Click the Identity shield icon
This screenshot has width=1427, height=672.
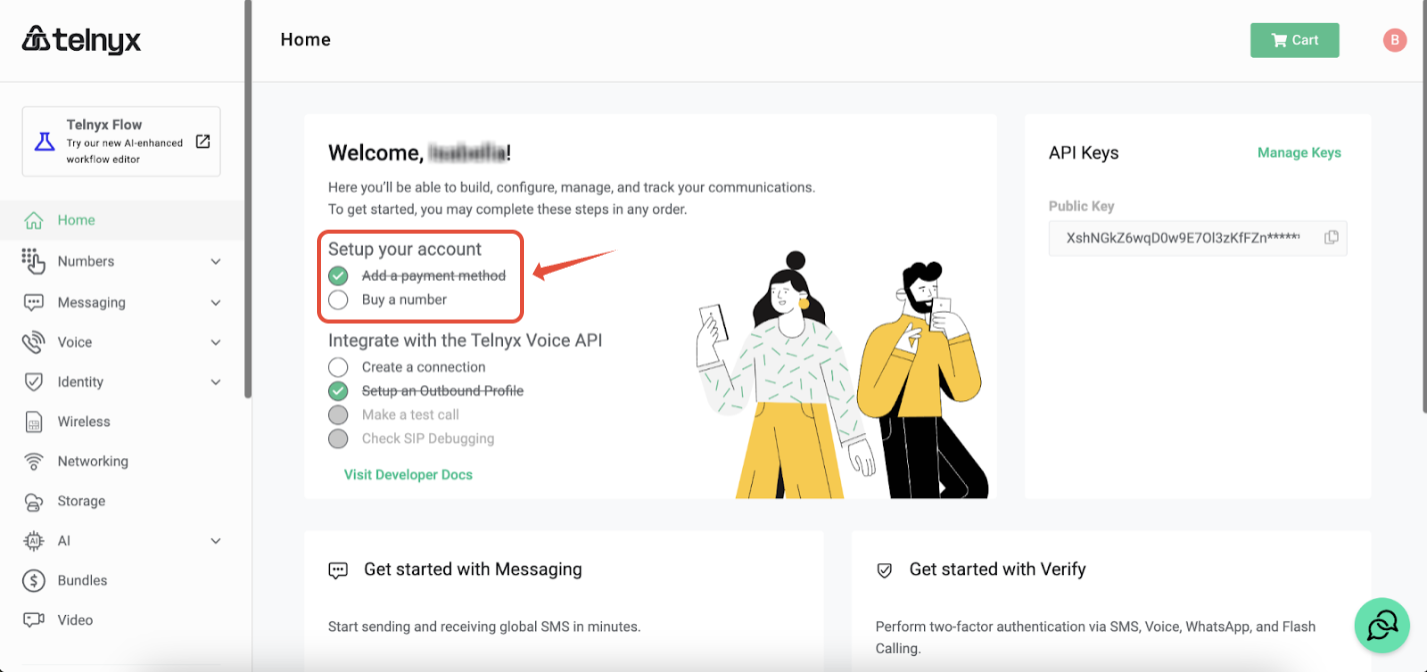point(34,382)
